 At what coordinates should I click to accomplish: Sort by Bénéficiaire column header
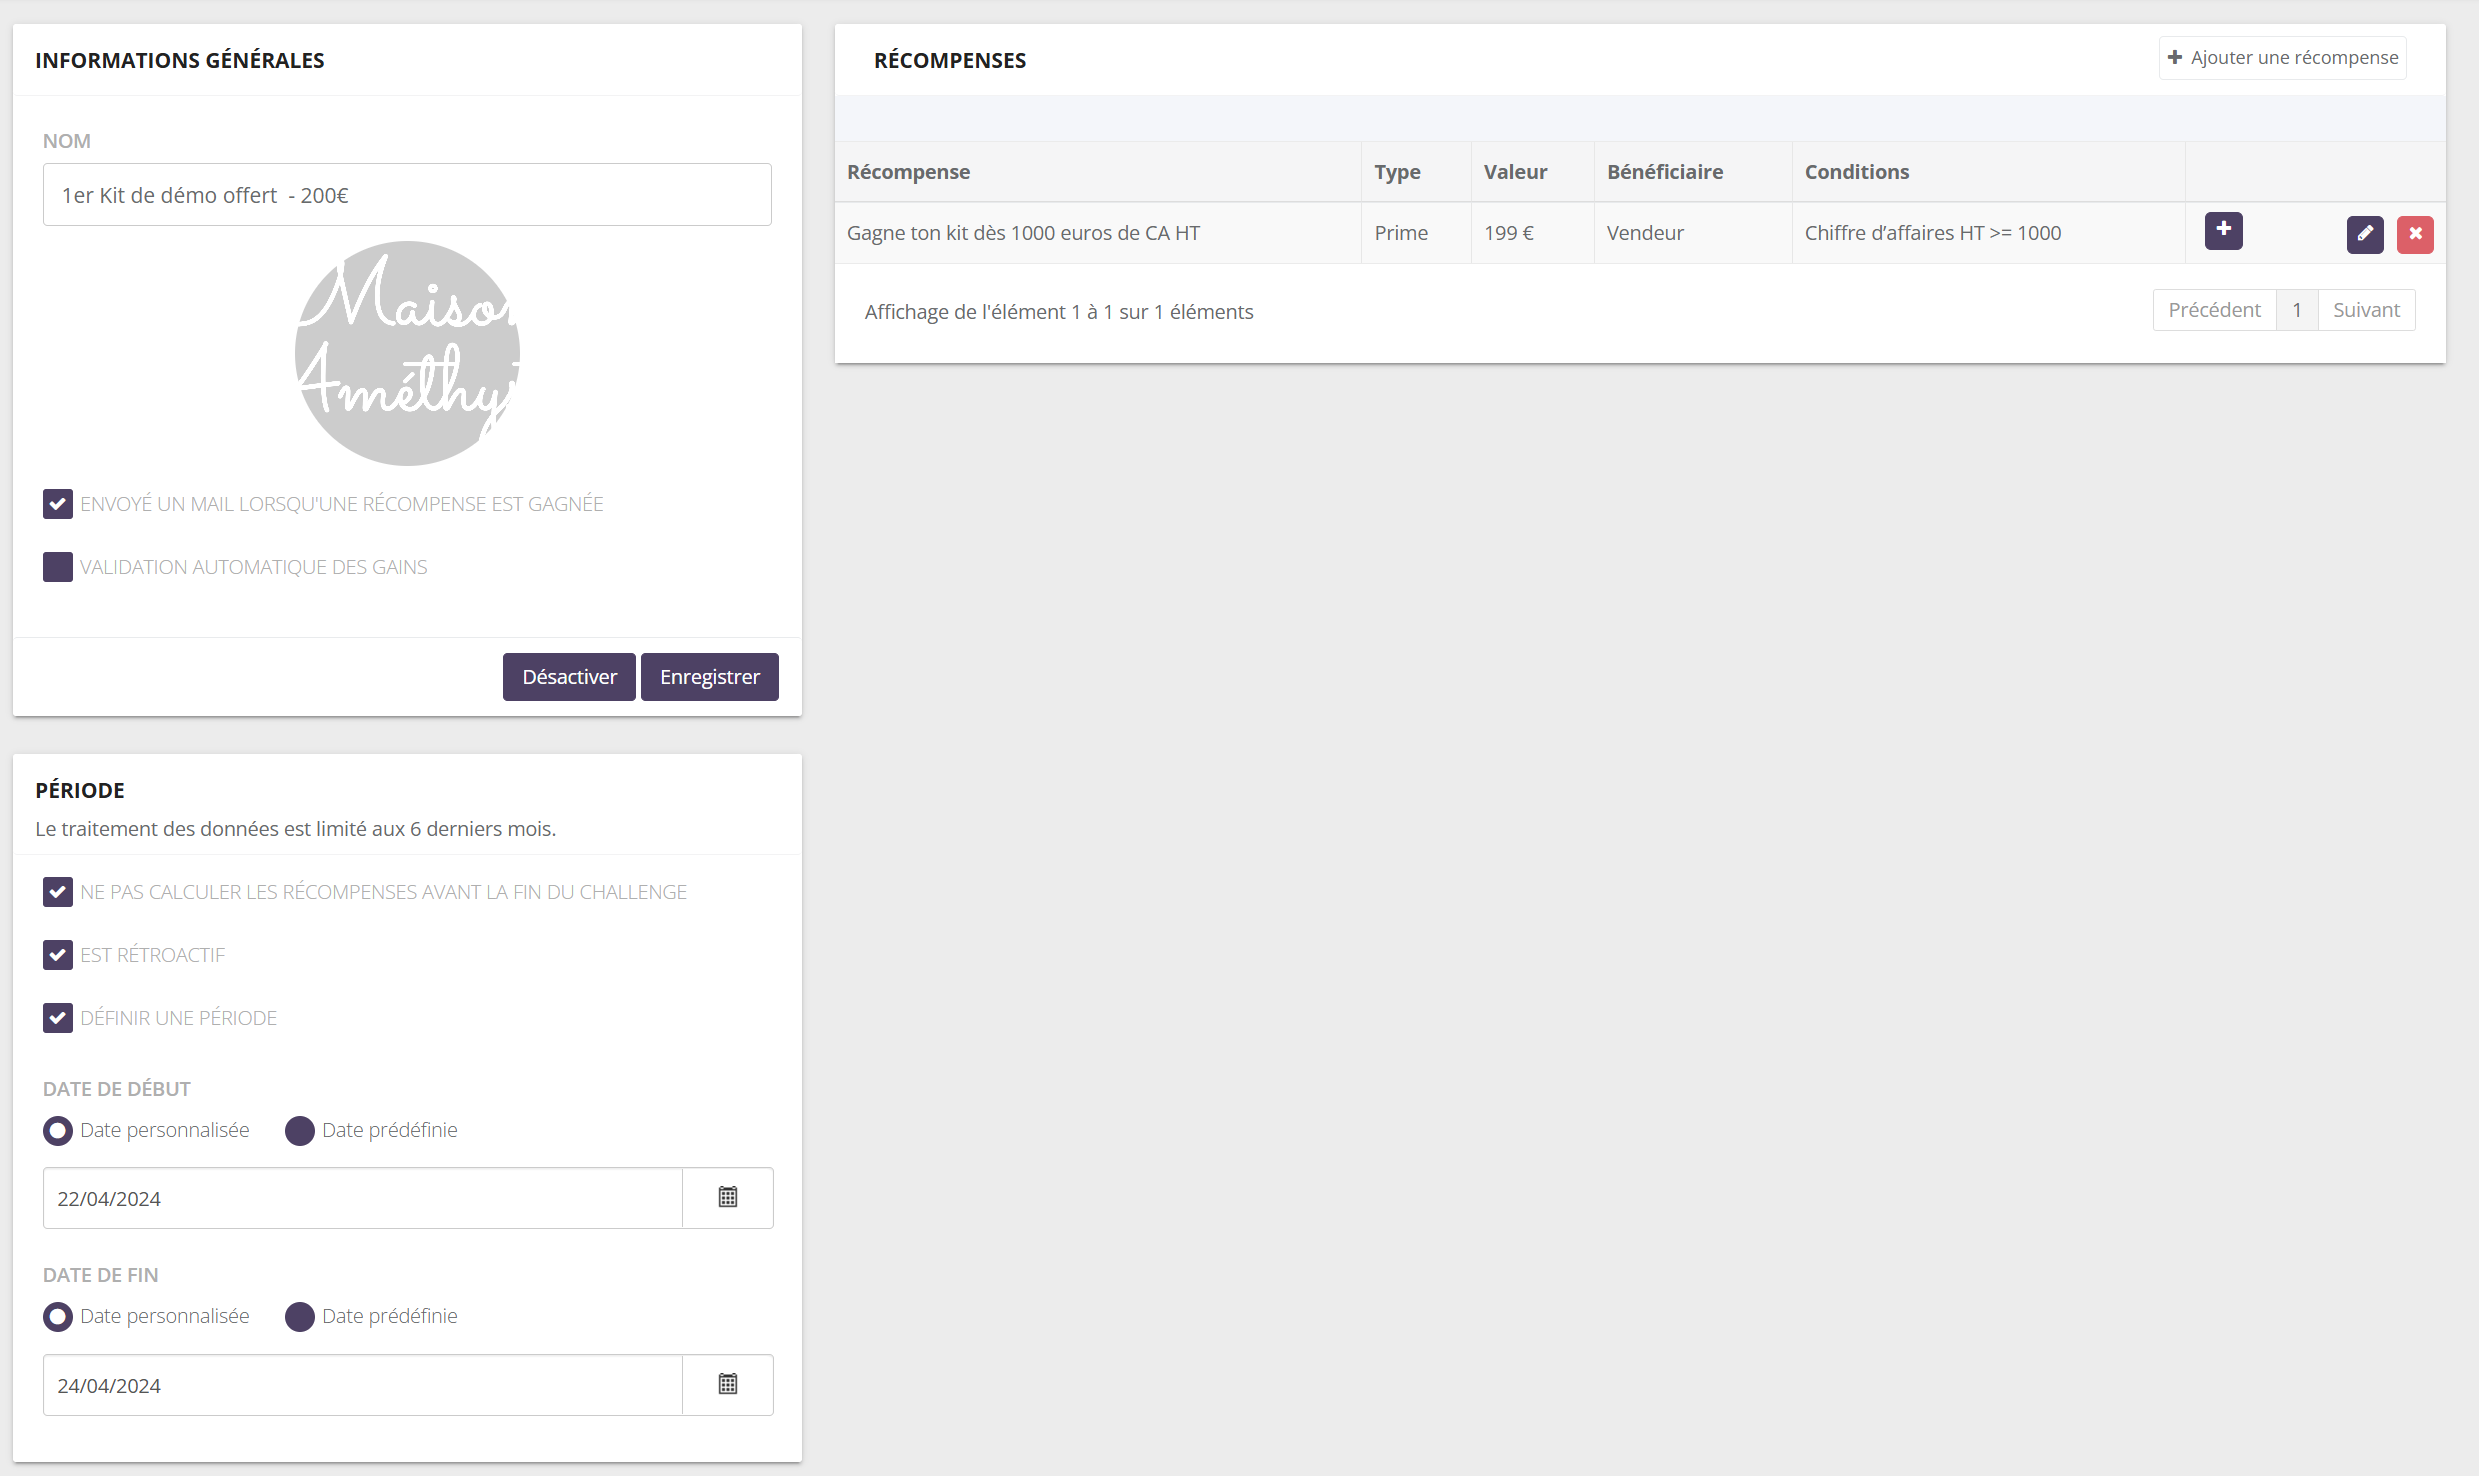(1693, 172)
